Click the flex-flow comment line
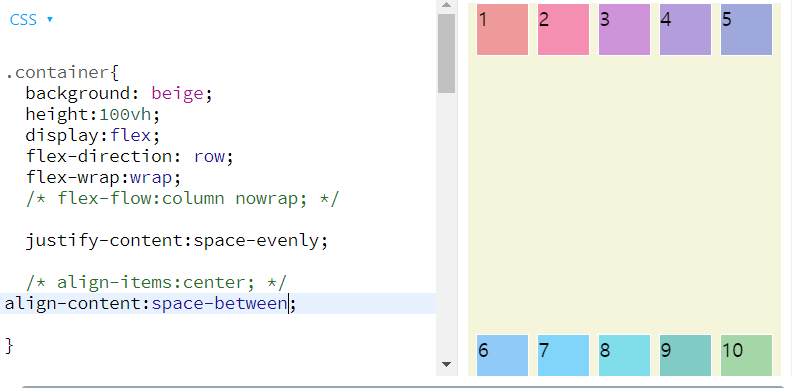 point(183,199)
